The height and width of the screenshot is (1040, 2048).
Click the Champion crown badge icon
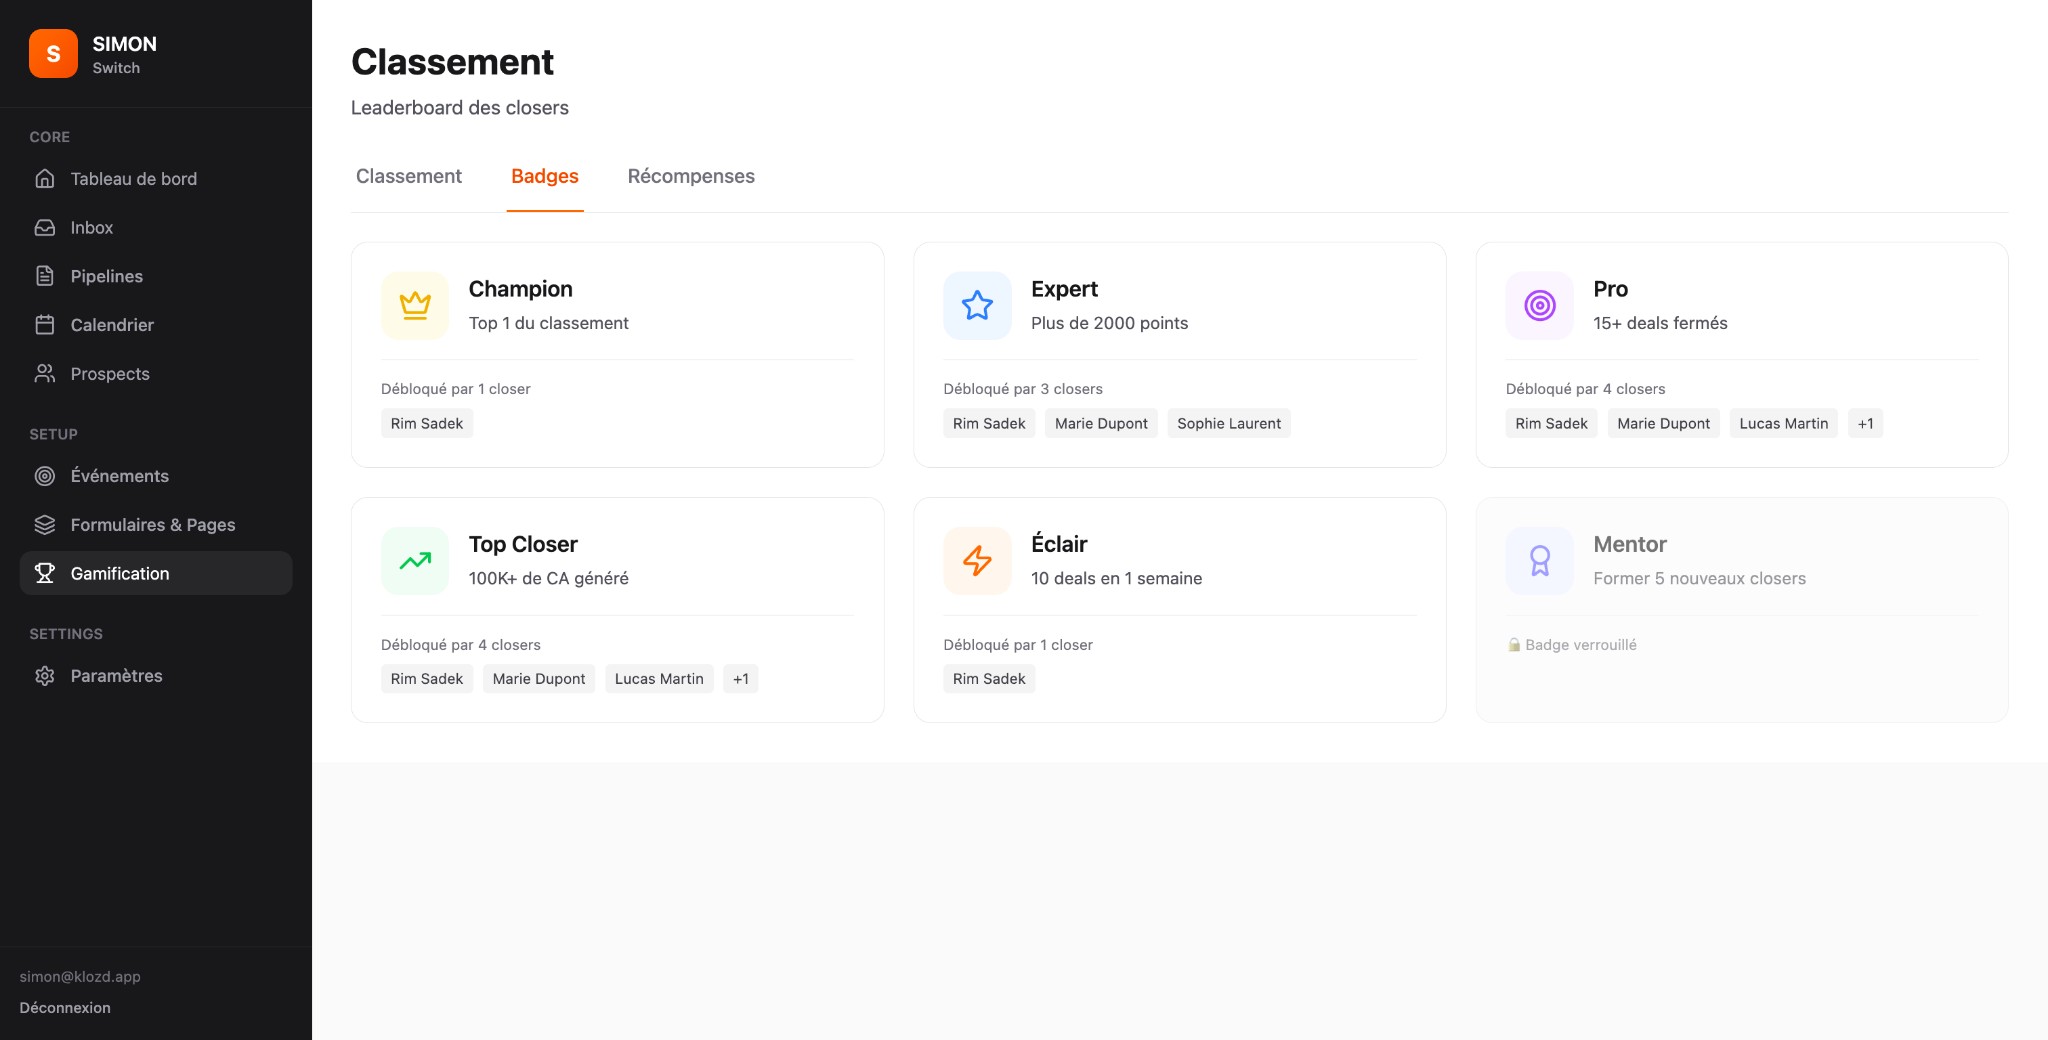pos(413,305)
